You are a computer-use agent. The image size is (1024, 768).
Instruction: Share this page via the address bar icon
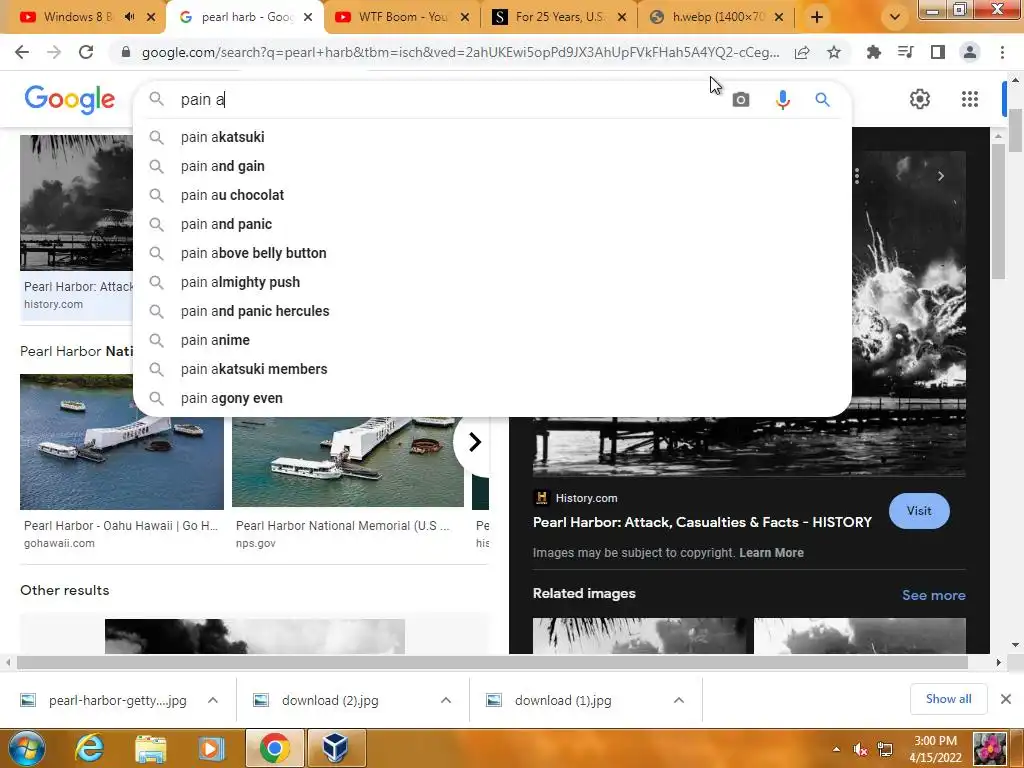coord(802,52)
